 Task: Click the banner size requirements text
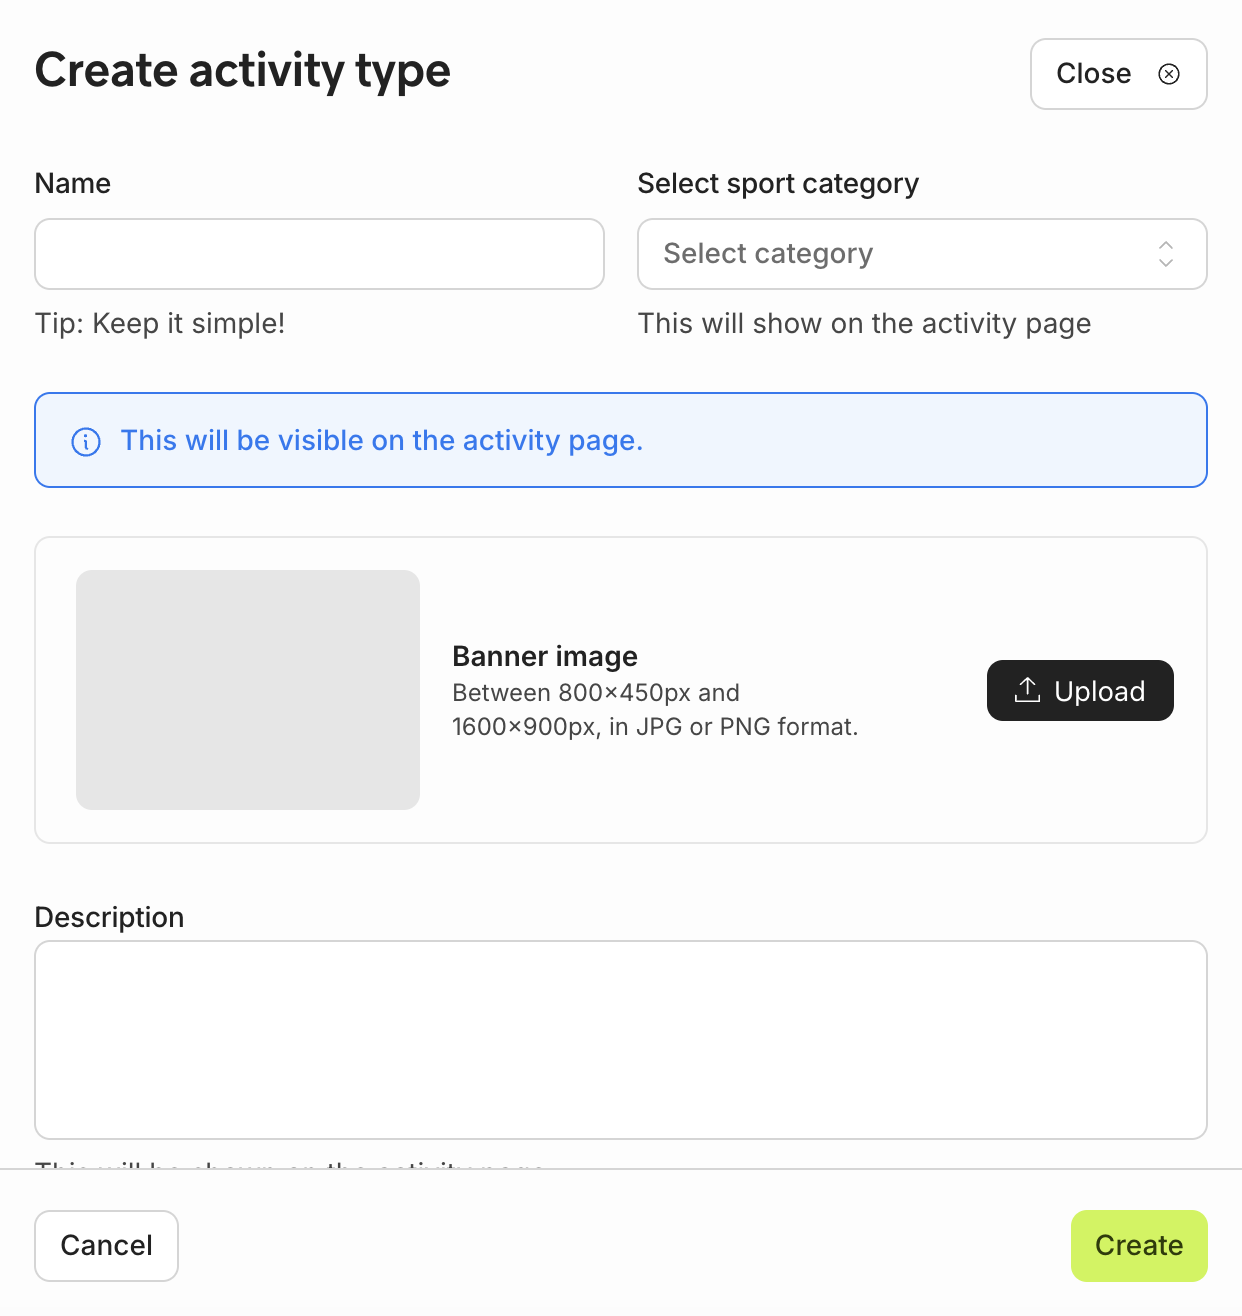(x=654, y=710)
